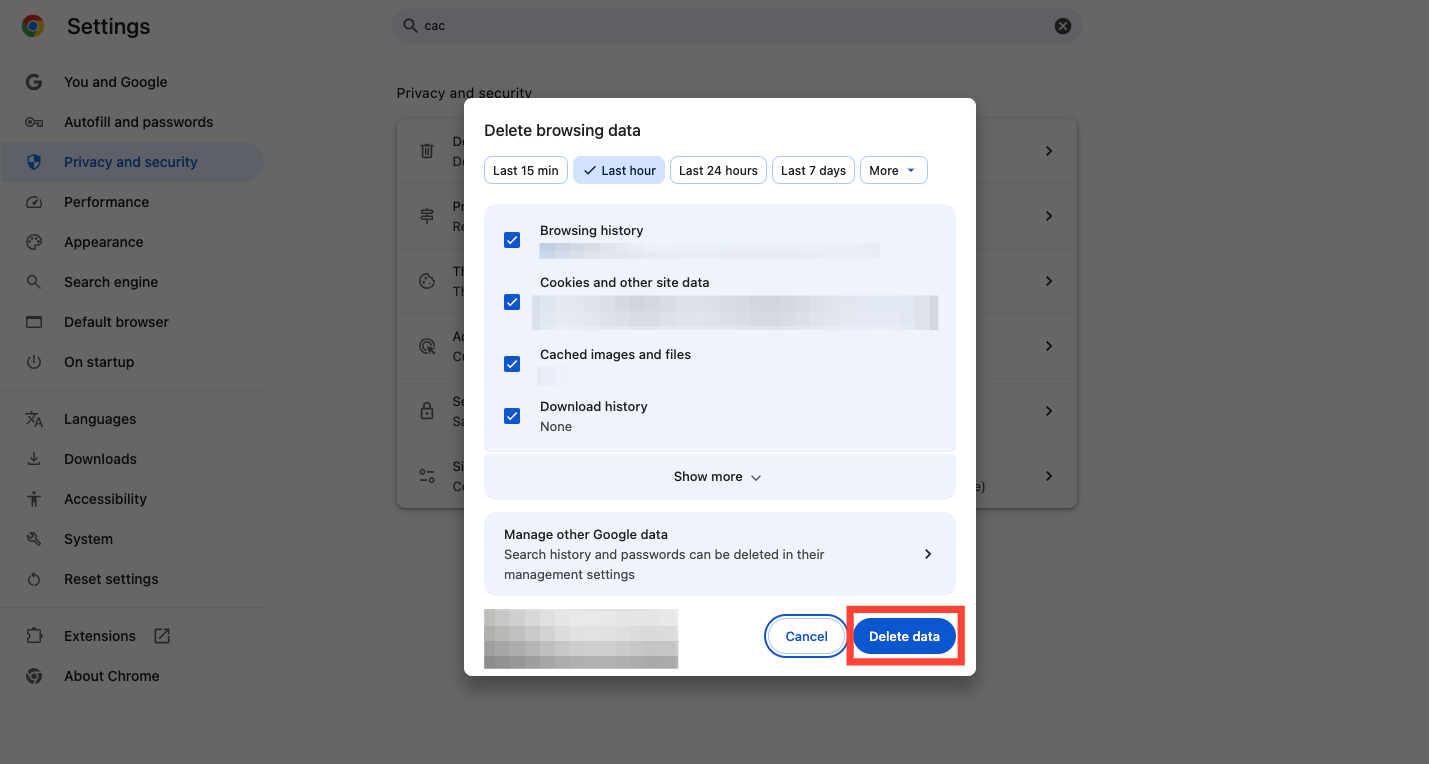Click the Extensions puzzle icon
The width and height of the screenshot is (1429, 764).
click(34, 636)
